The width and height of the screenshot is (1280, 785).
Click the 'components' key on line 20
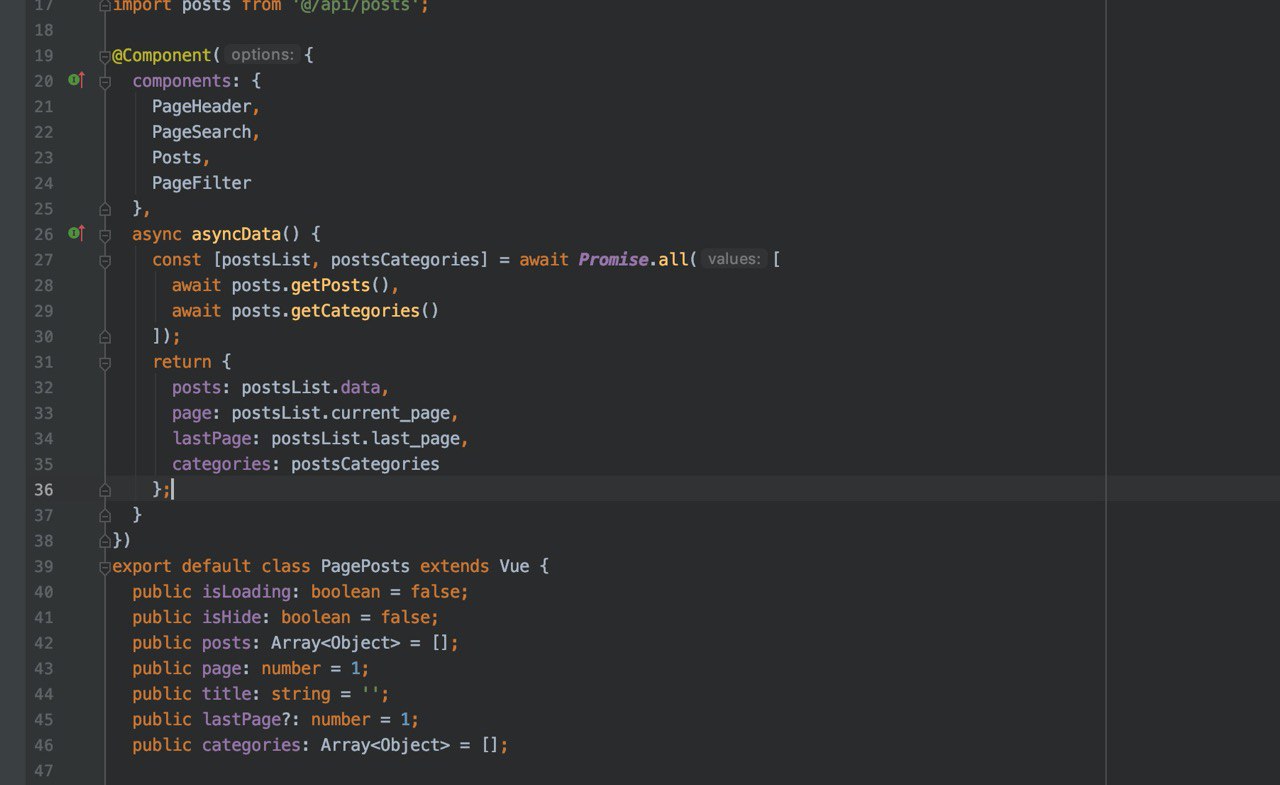pos(182,80)
